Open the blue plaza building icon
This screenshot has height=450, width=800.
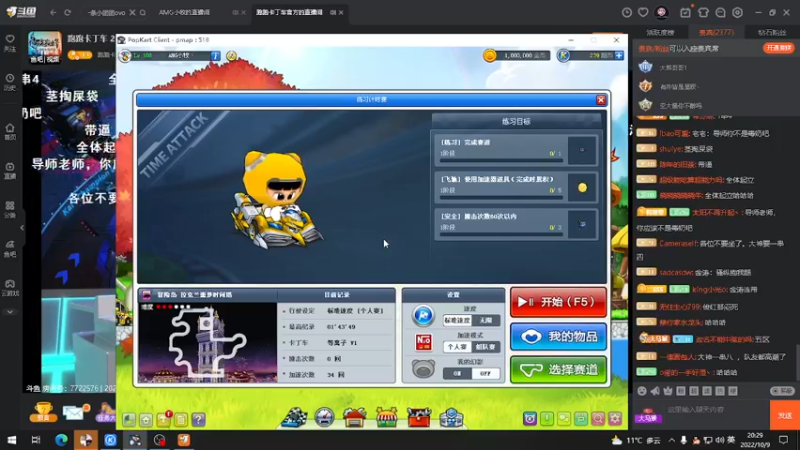click(x=451, y=417)
